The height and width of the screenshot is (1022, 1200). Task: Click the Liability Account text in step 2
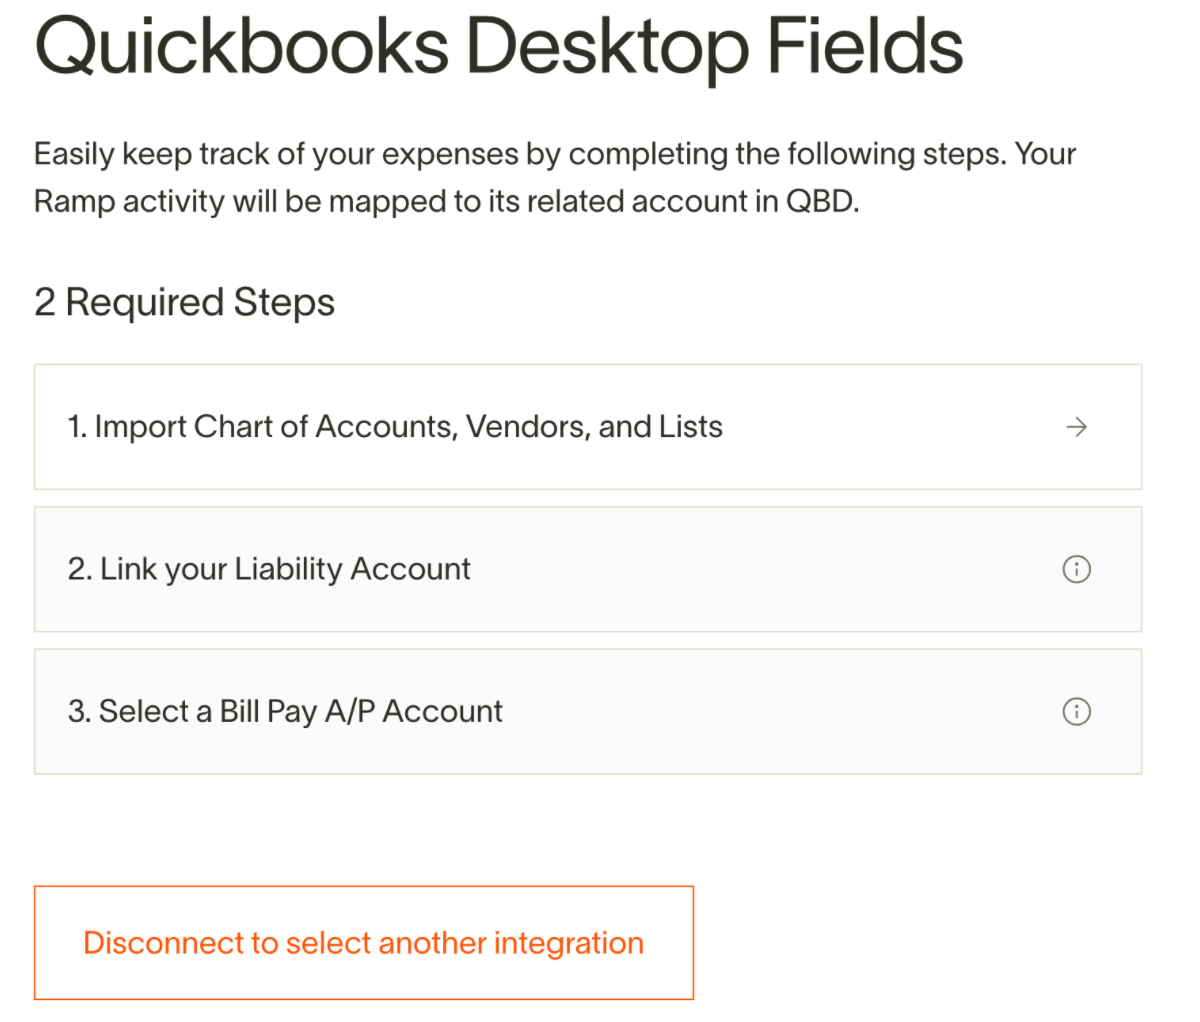tap(352, 569)
